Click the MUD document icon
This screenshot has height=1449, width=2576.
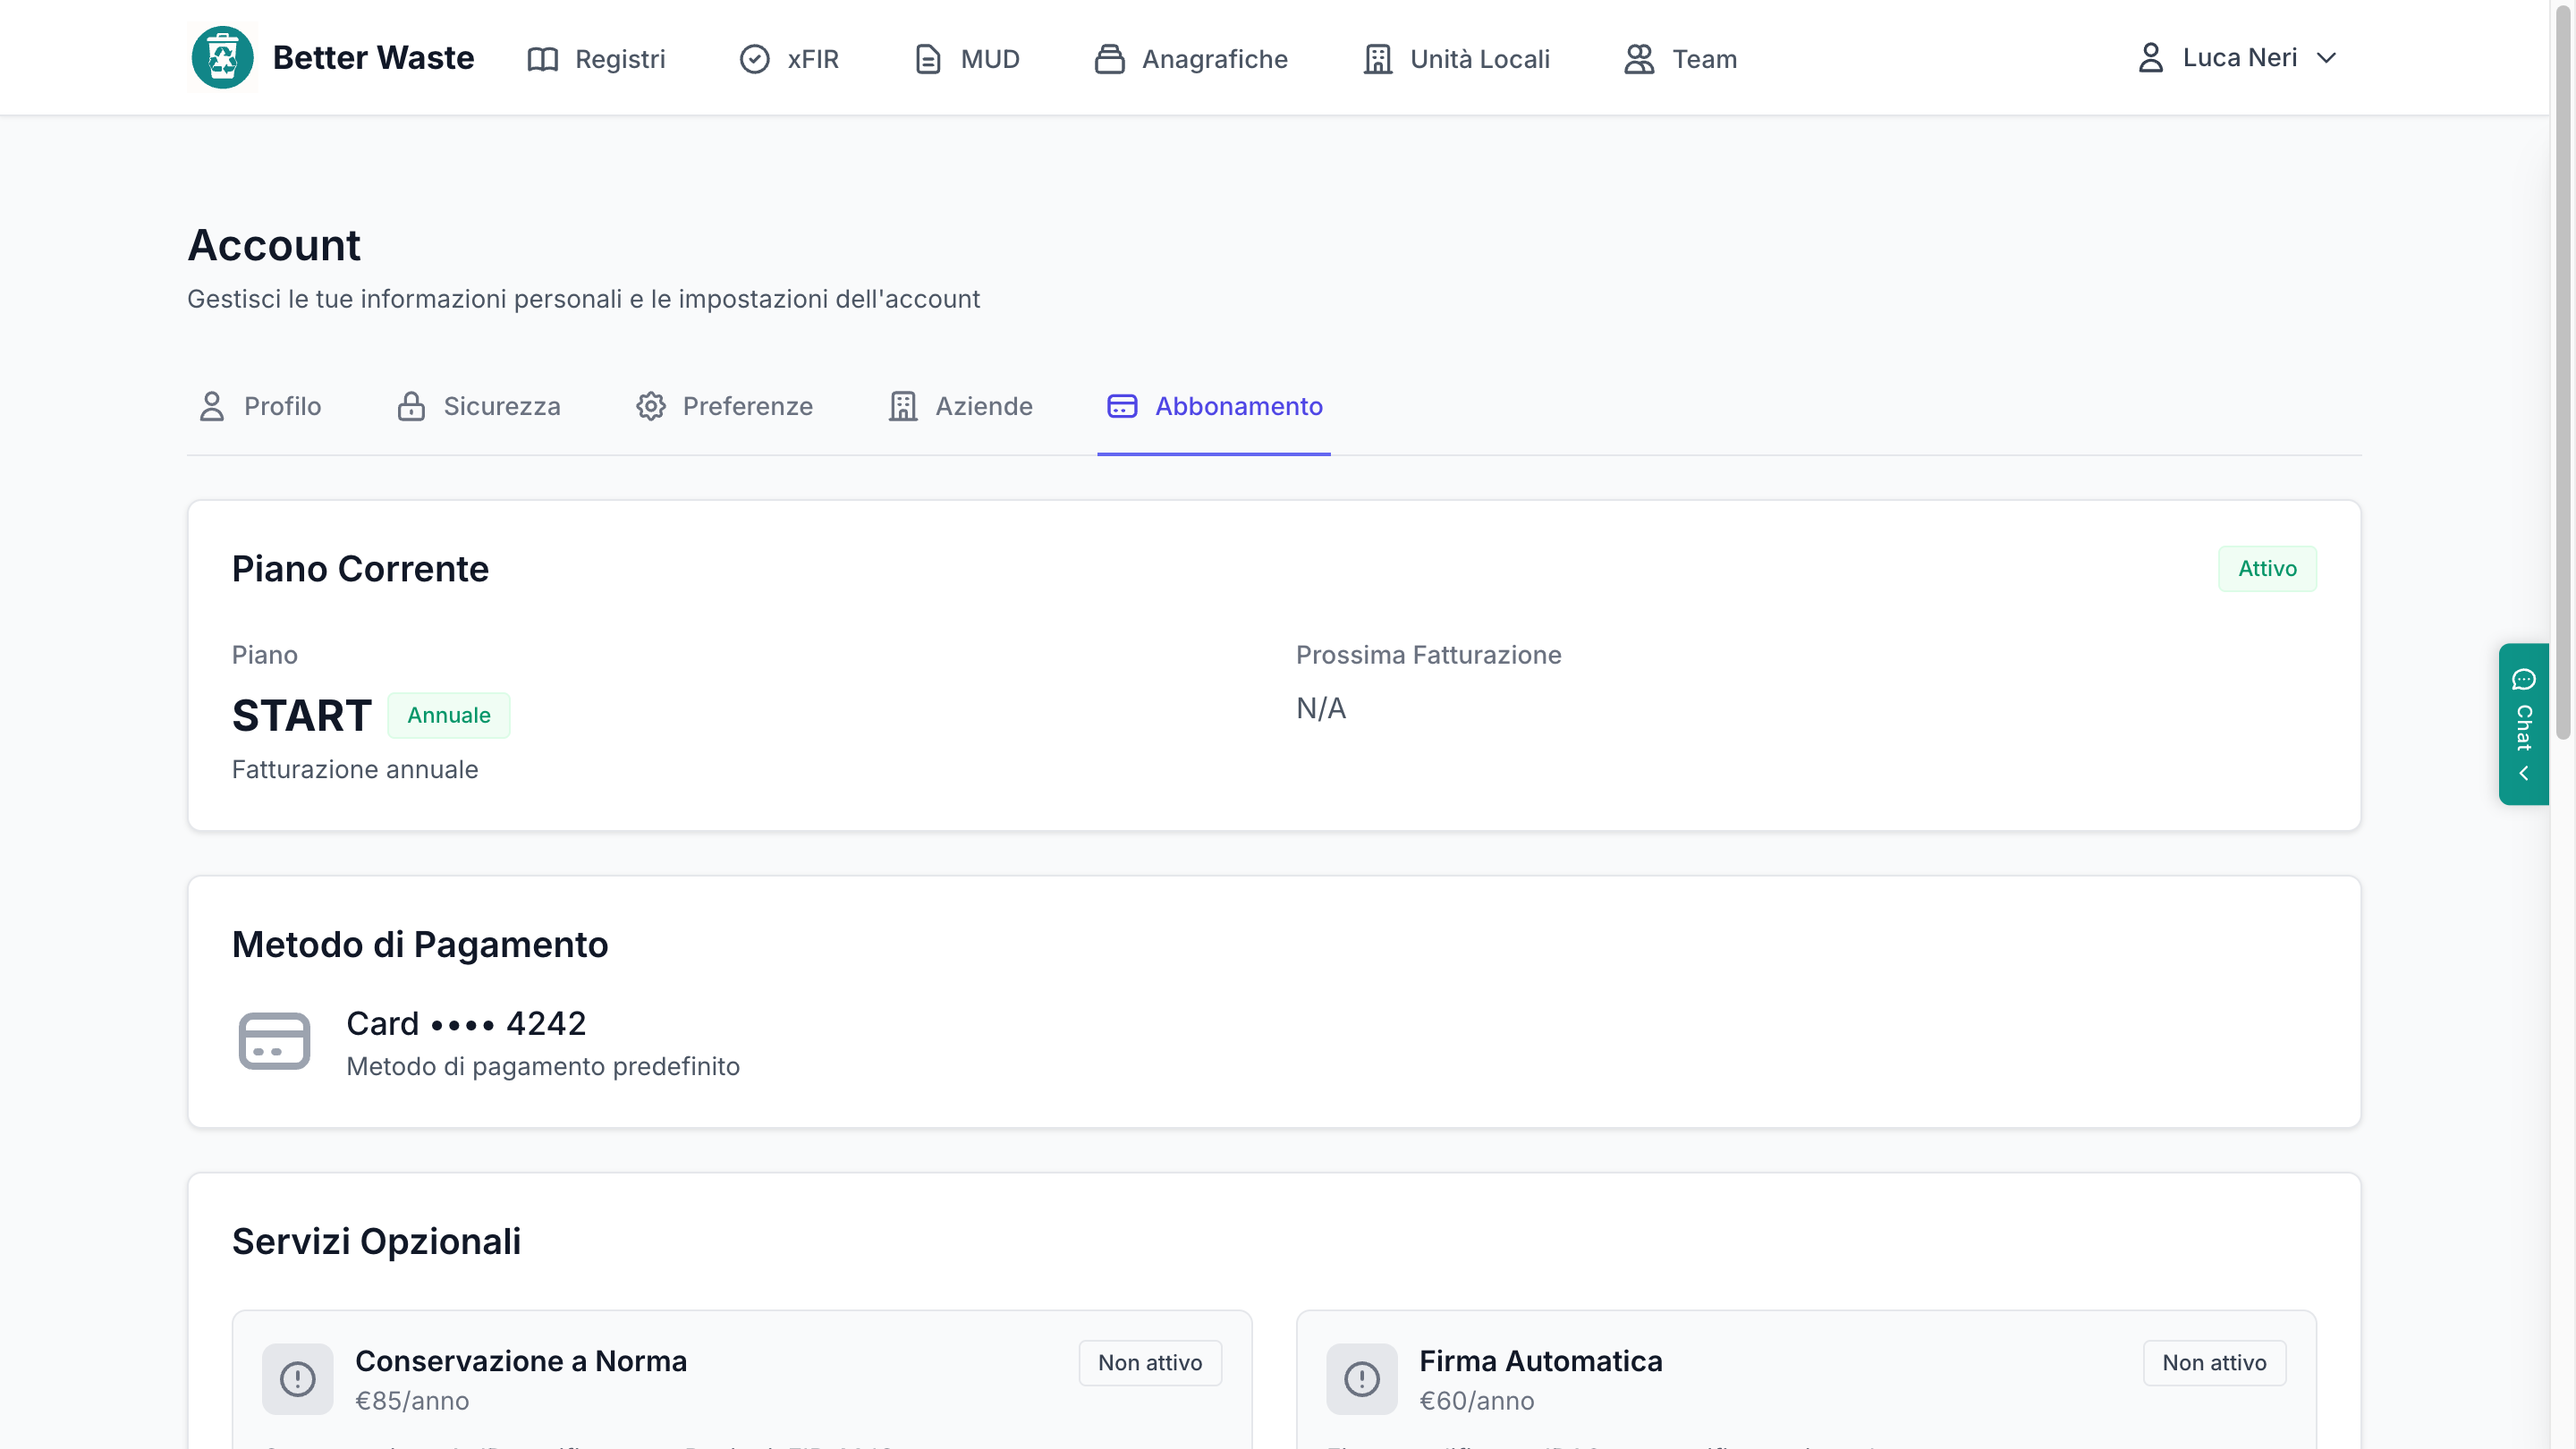[x=928, y=59]
